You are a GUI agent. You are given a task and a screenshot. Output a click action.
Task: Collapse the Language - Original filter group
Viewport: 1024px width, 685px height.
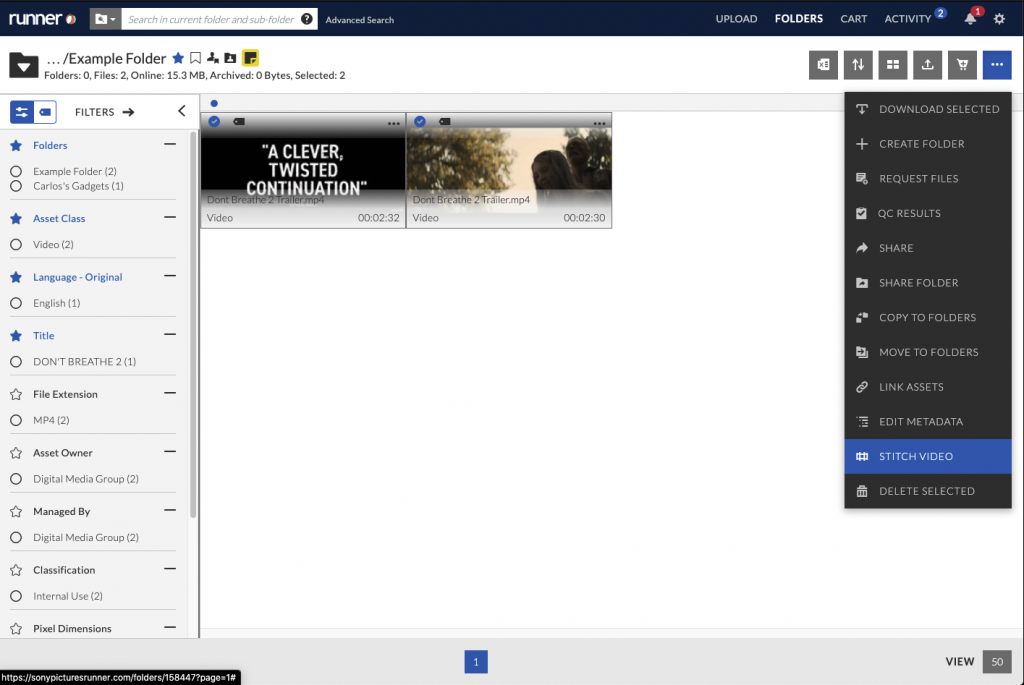[x=170, y=276]
